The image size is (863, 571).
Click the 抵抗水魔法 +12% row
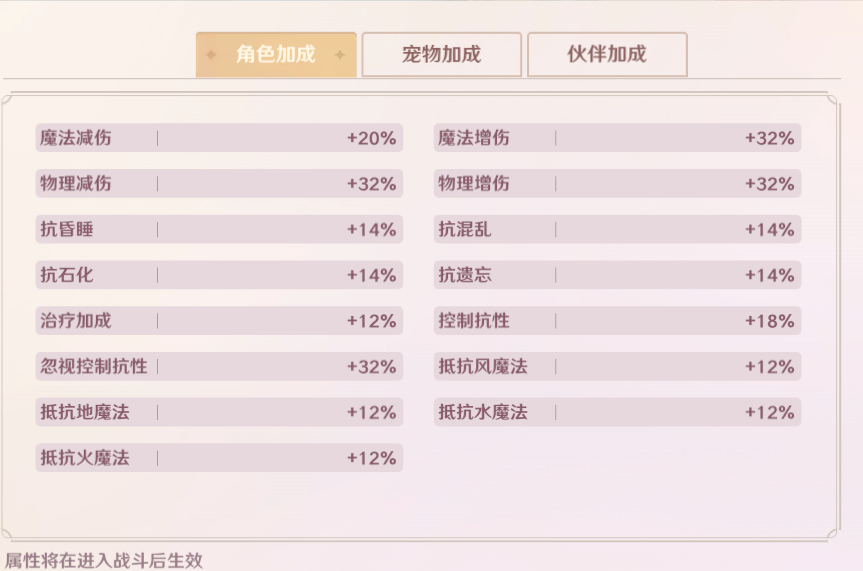[617, 412]
